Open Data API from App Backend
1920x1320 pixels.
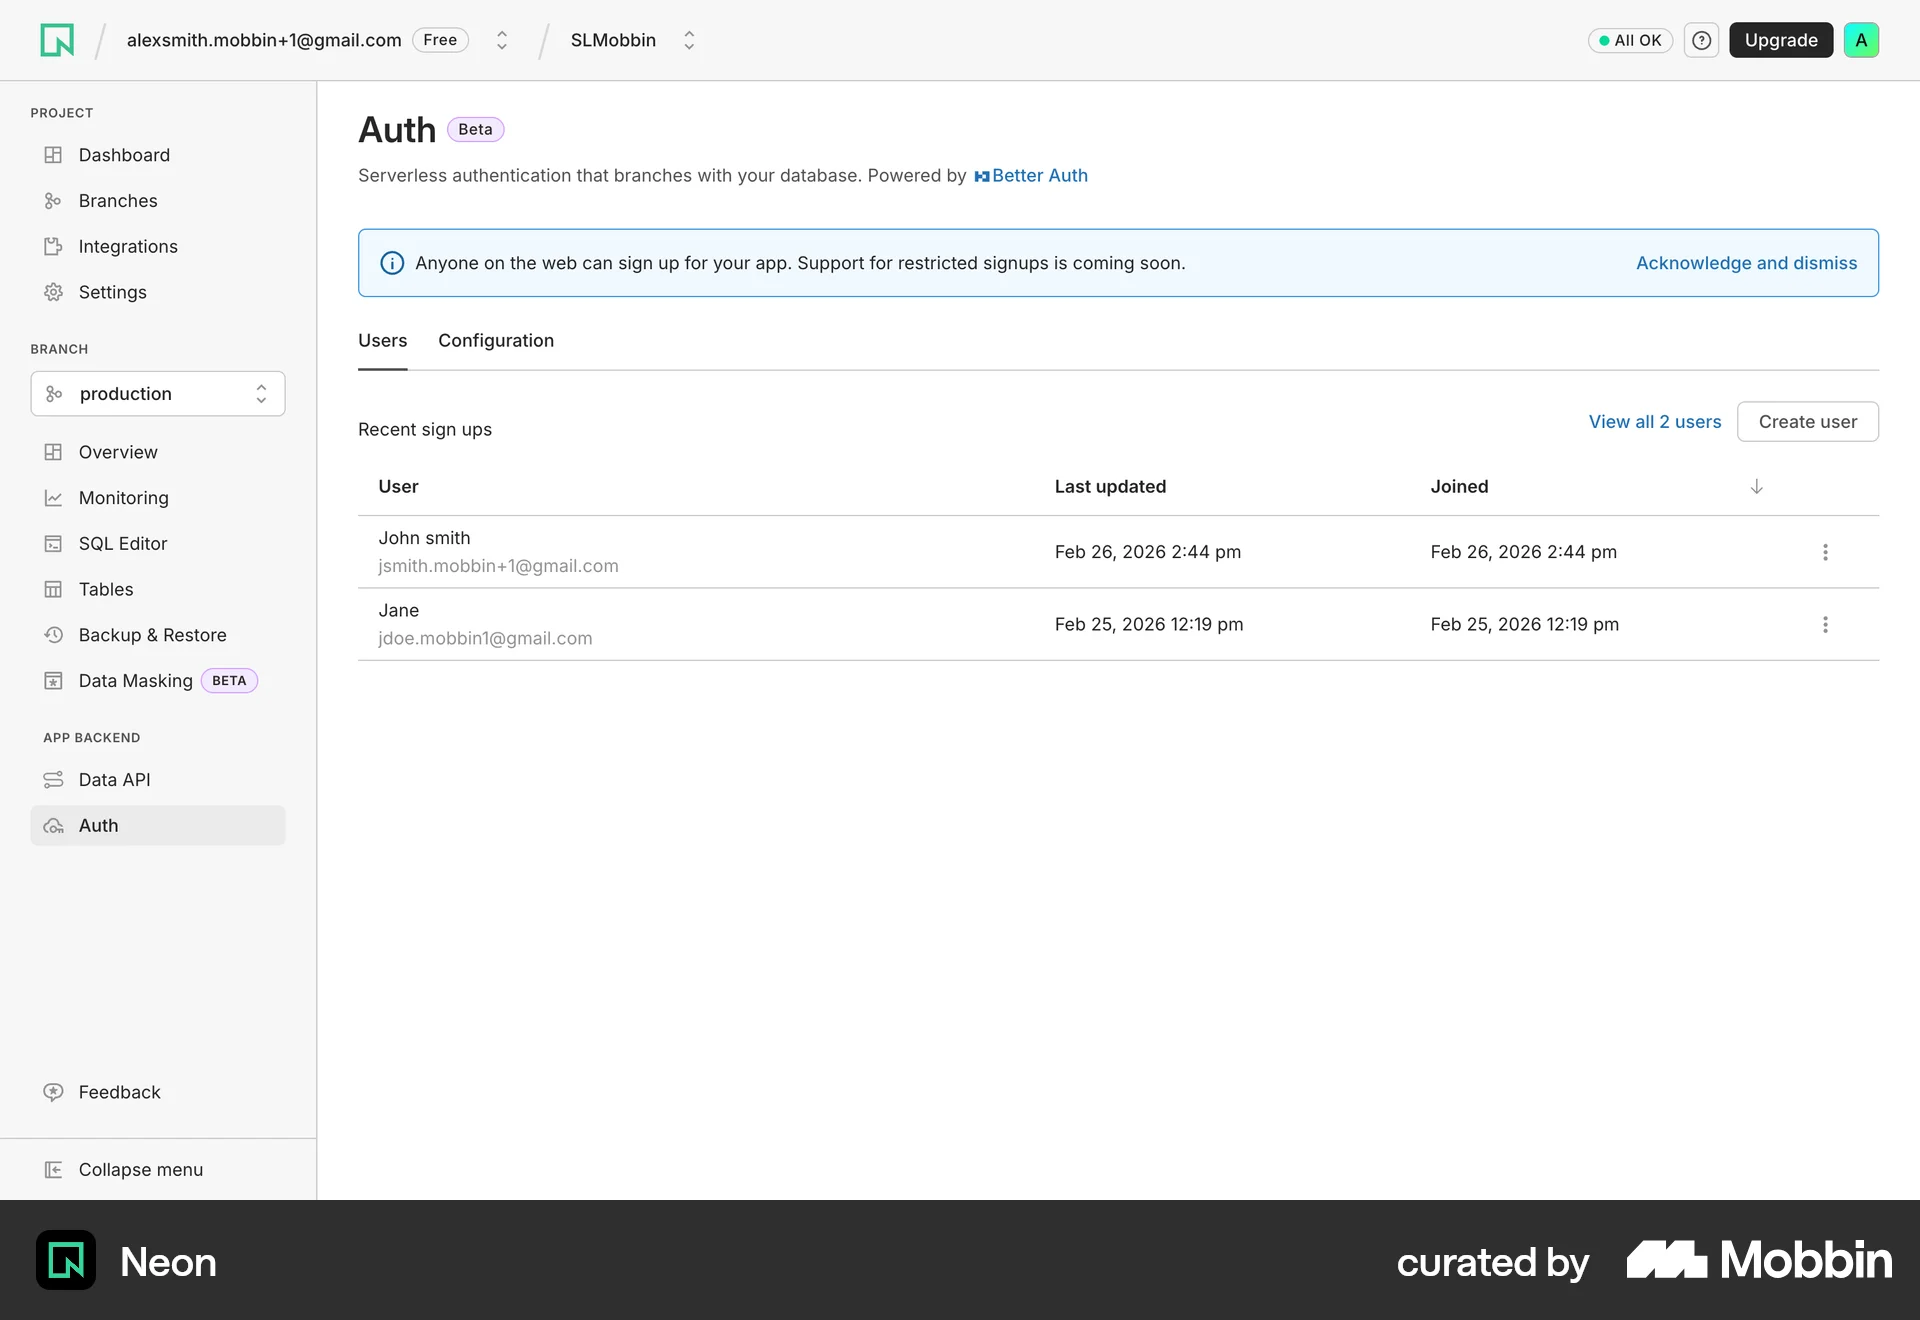coord(158,780)
